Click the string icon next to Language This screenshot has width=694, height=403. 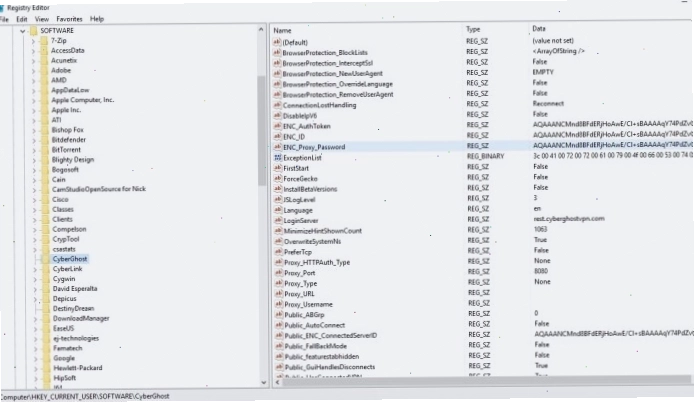click(278, 210)
